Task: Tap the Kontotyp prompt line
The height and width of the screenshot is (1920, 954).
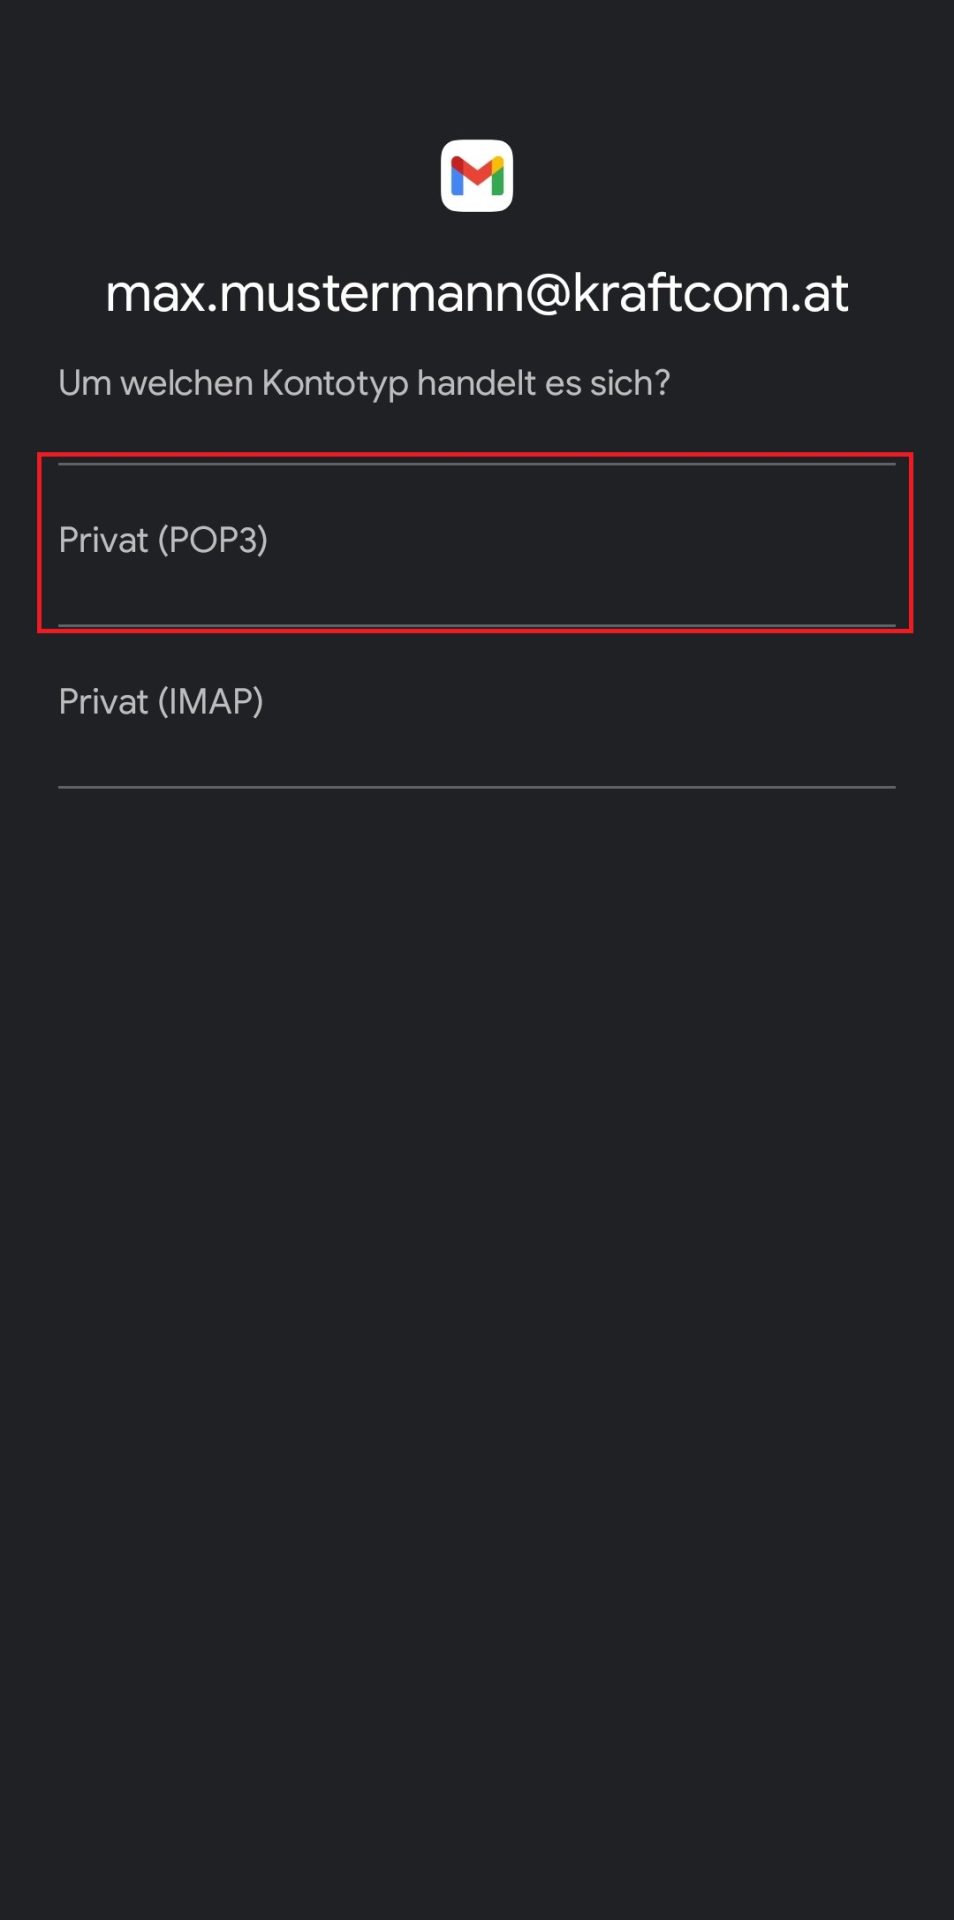Action: [364, 383]
